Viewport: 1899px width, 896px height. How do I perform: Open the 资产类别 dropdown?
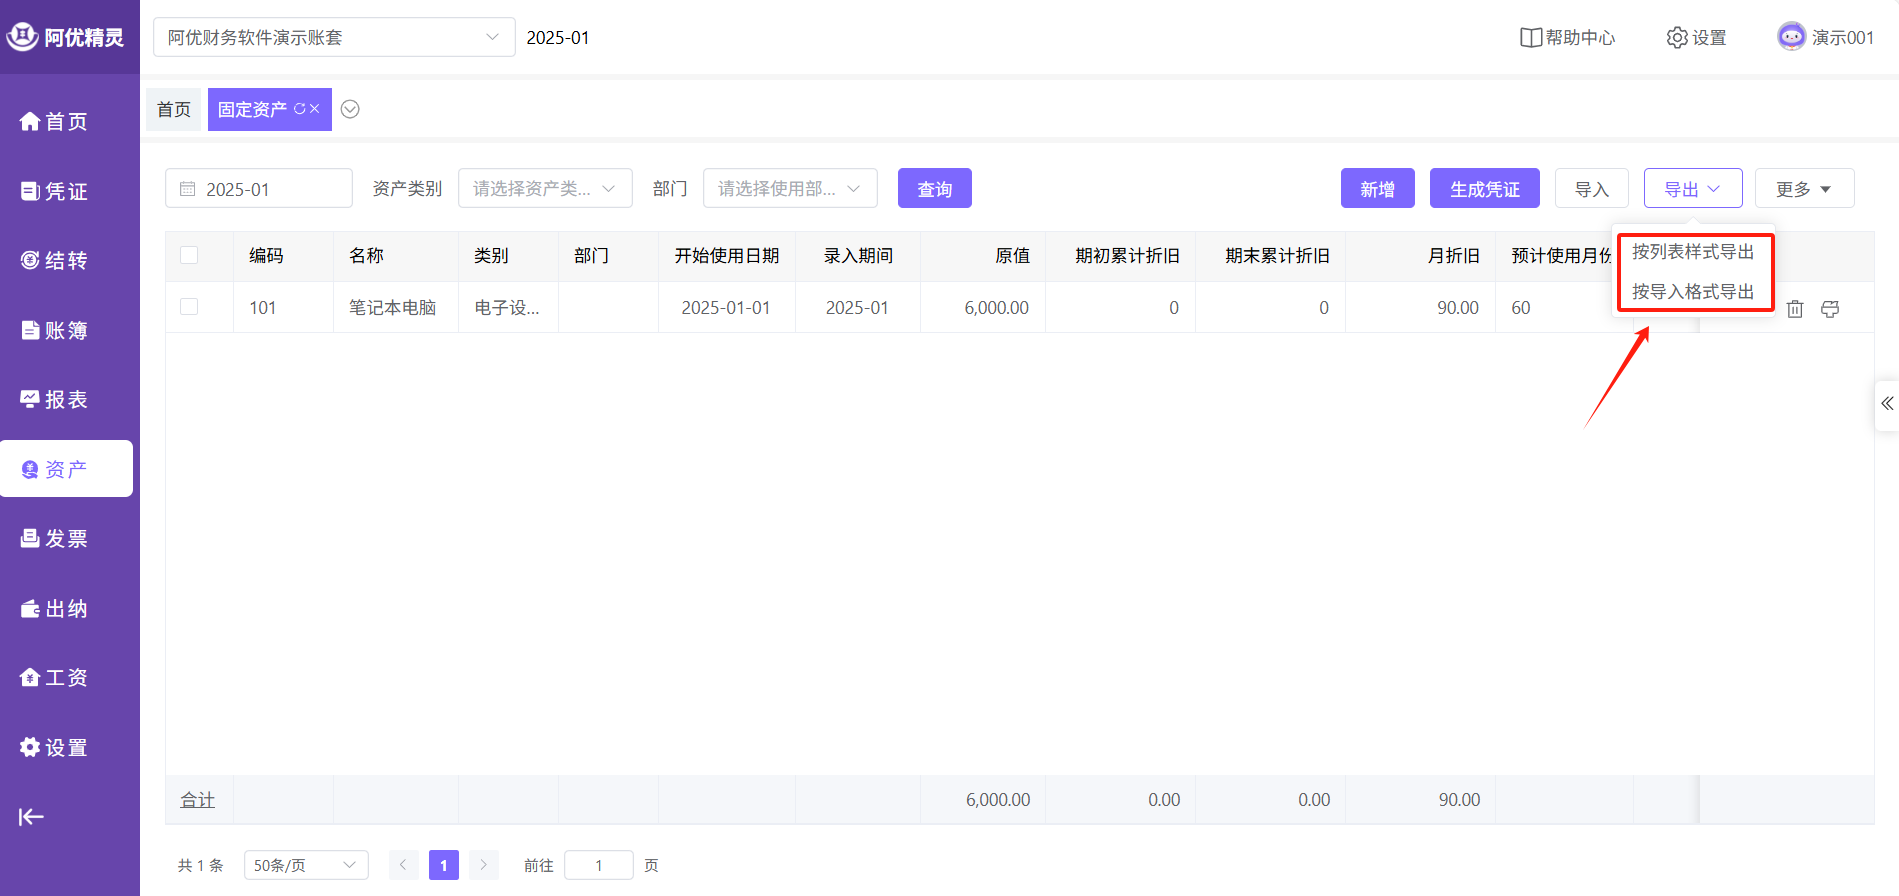(x=545, y=189)
